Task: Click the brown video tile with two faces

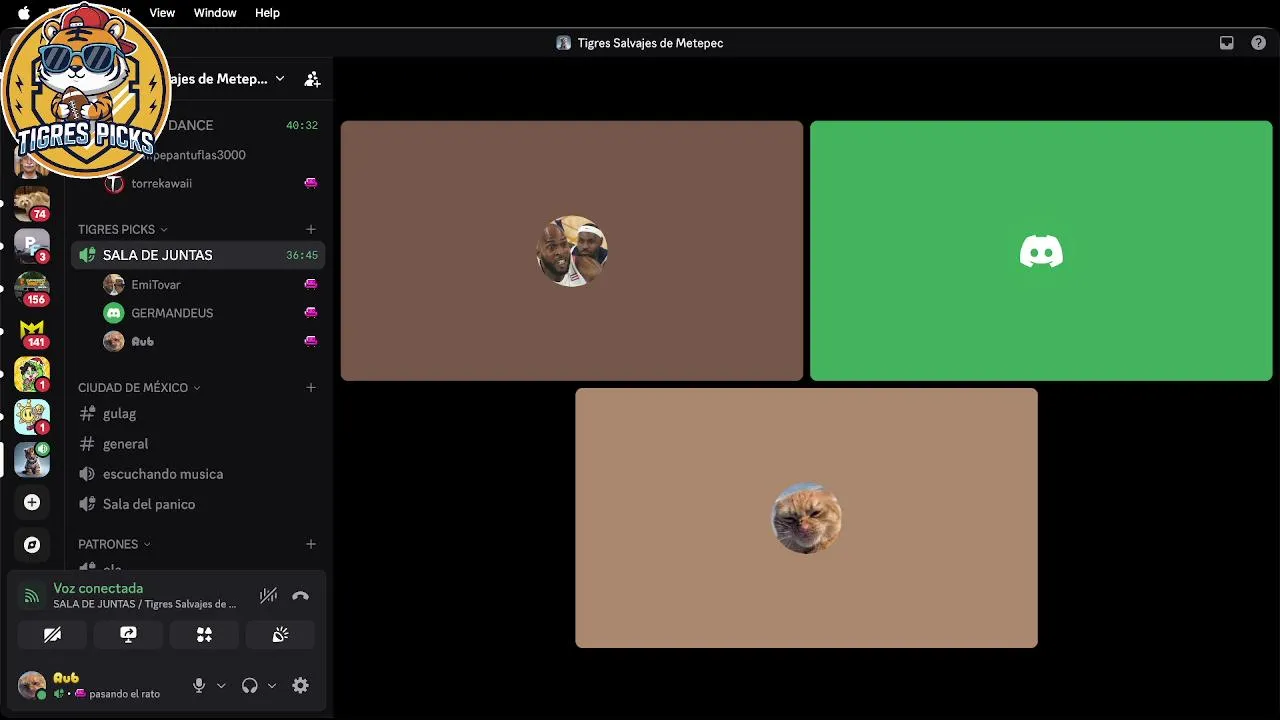Action: pos(572,251)
